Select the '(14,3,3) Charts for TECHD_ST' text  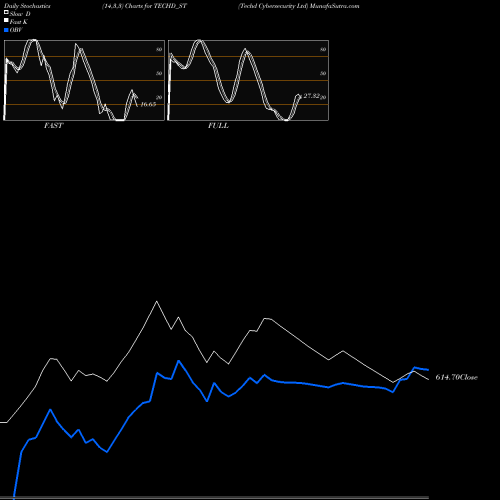pos(144,6)
